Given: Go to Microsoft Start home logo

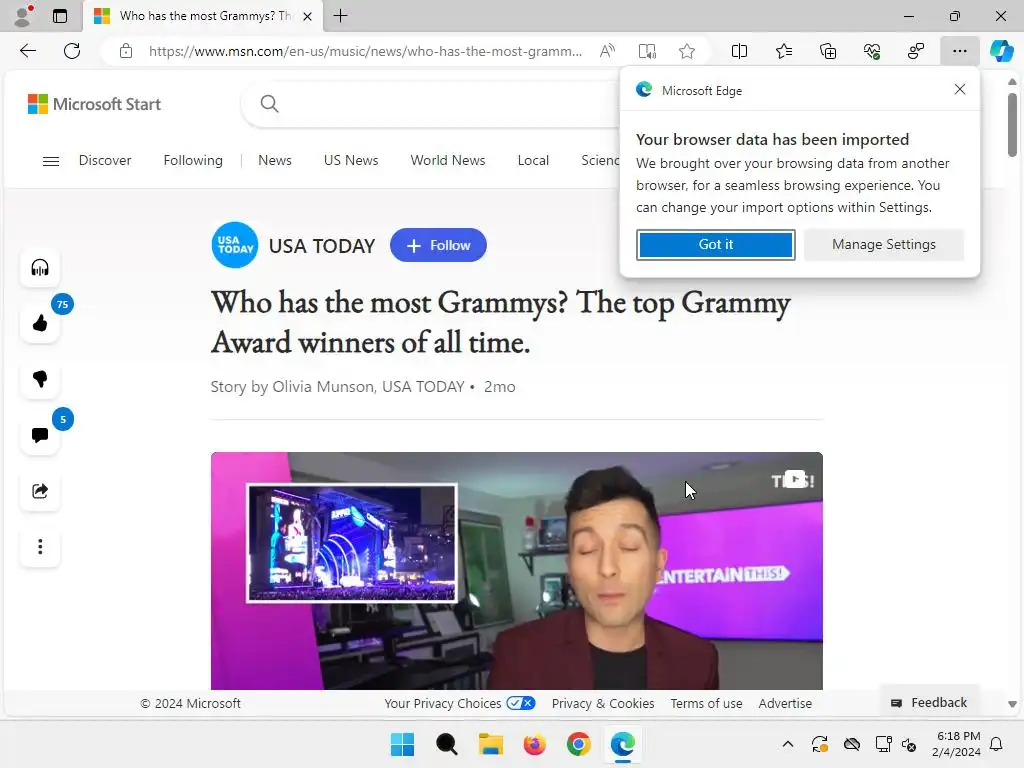Looking at the screenshot, I should click(x=94, y=104).
